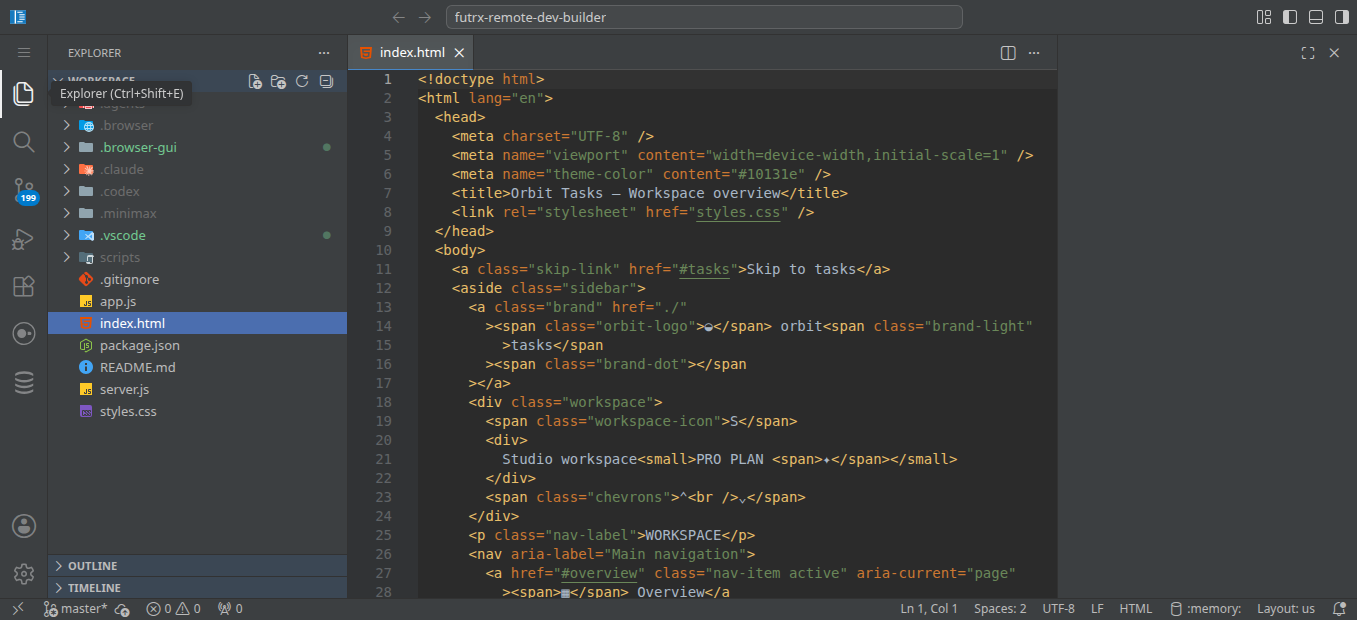Open the remote window indicator in status bar

click(18, 608)
